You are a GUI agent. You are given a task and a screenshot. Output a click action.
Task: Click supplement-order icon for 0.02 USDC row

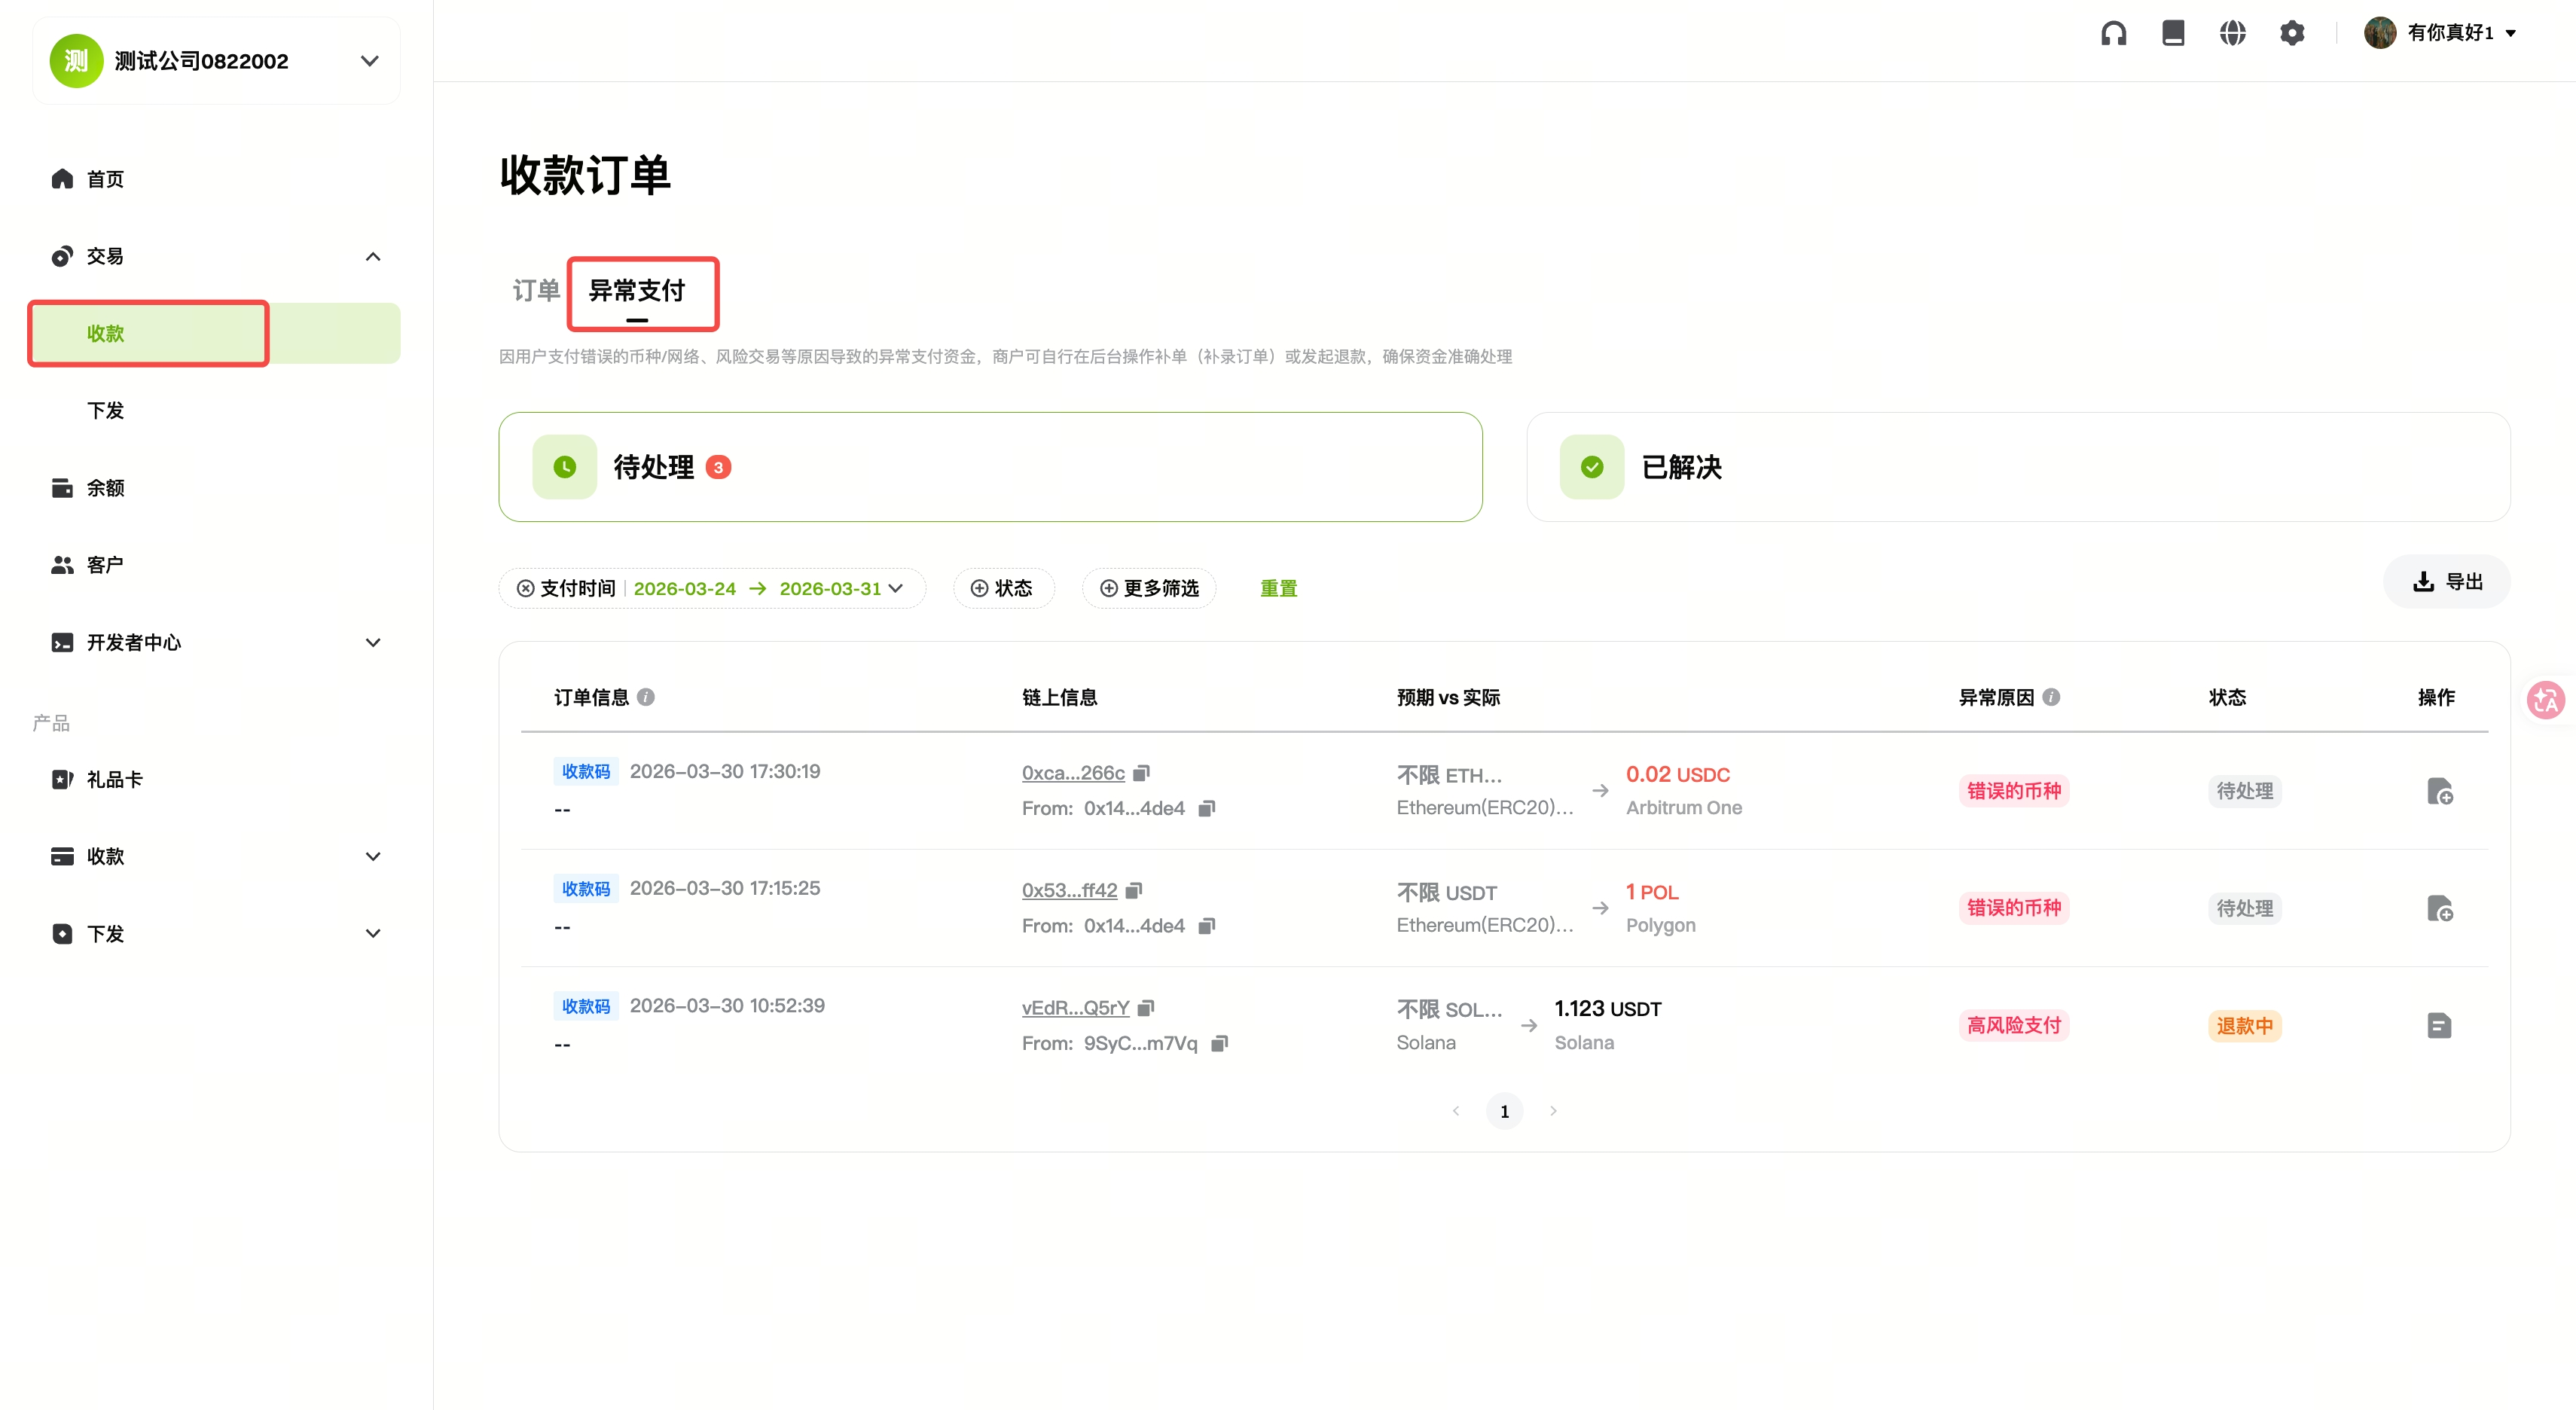[x=2439, y=791]
